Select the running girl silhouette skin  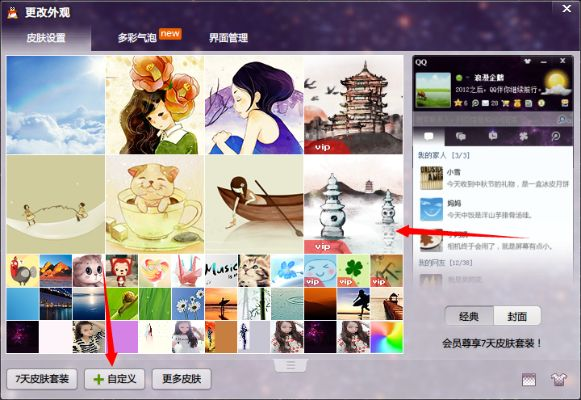tap(353, 304)
